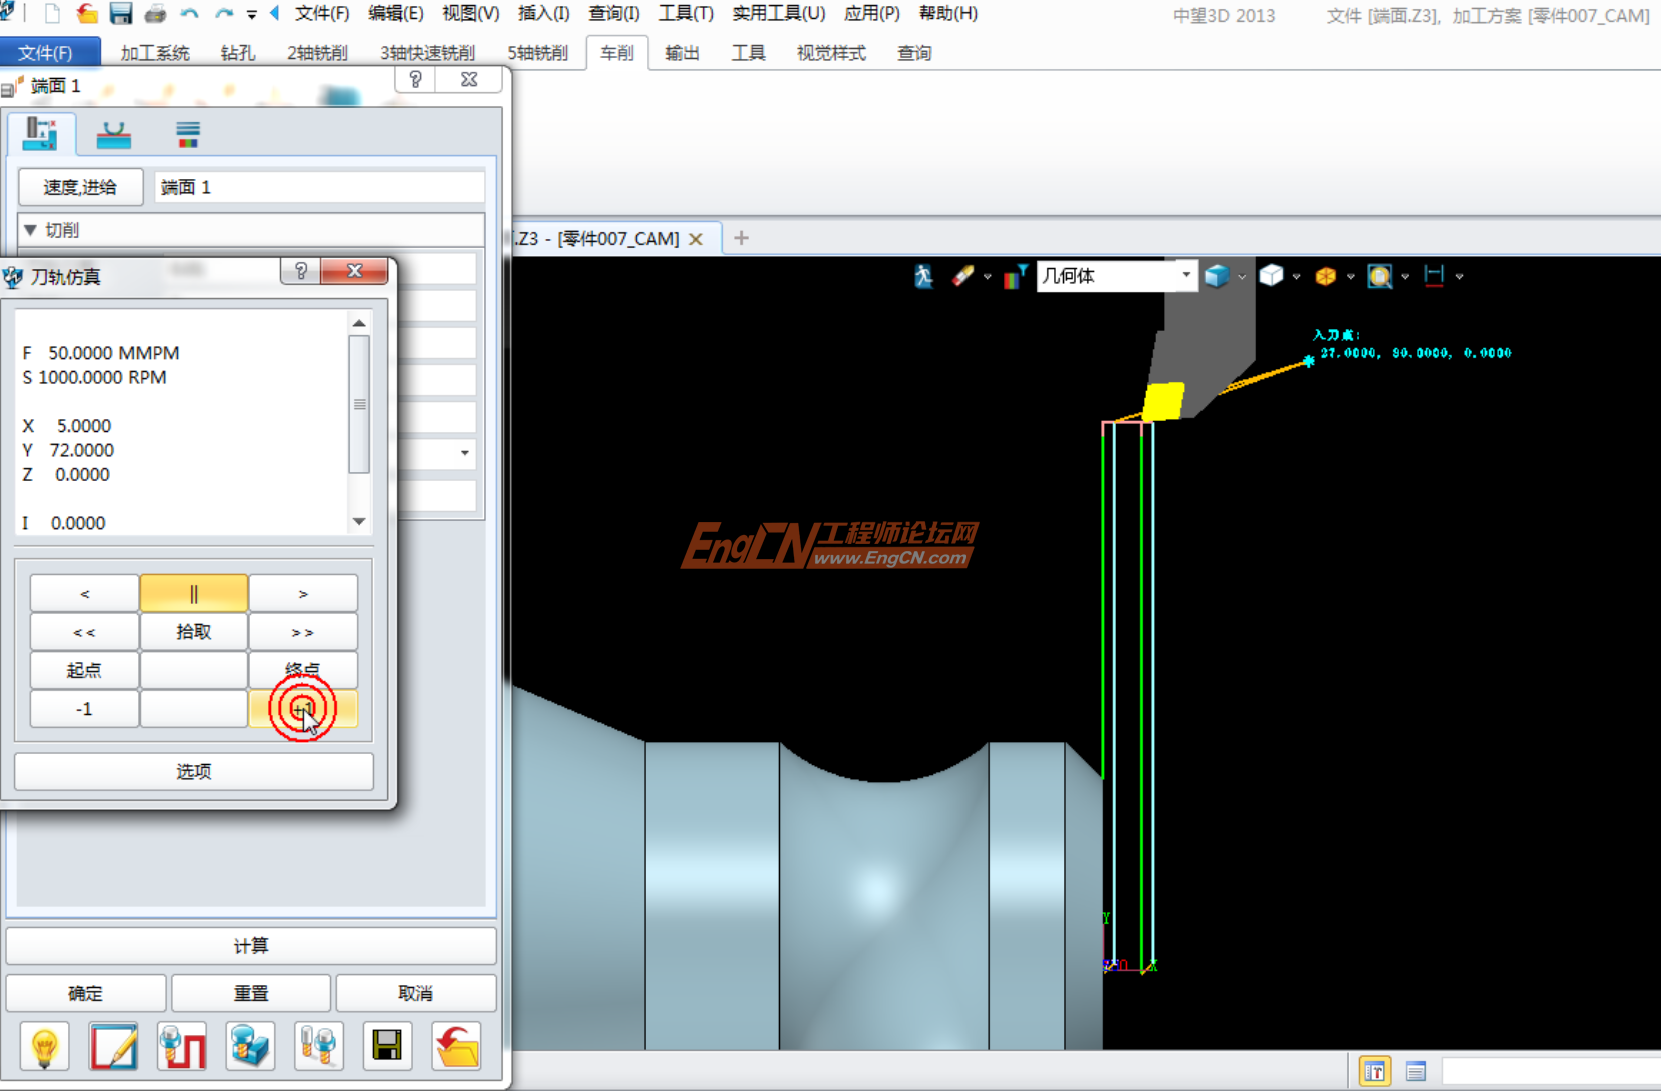Viewport: 1661px width, 1091px height.
Task: Open dropdown arrow next to shaded blue cube
Action: (x=1242, y=277)
